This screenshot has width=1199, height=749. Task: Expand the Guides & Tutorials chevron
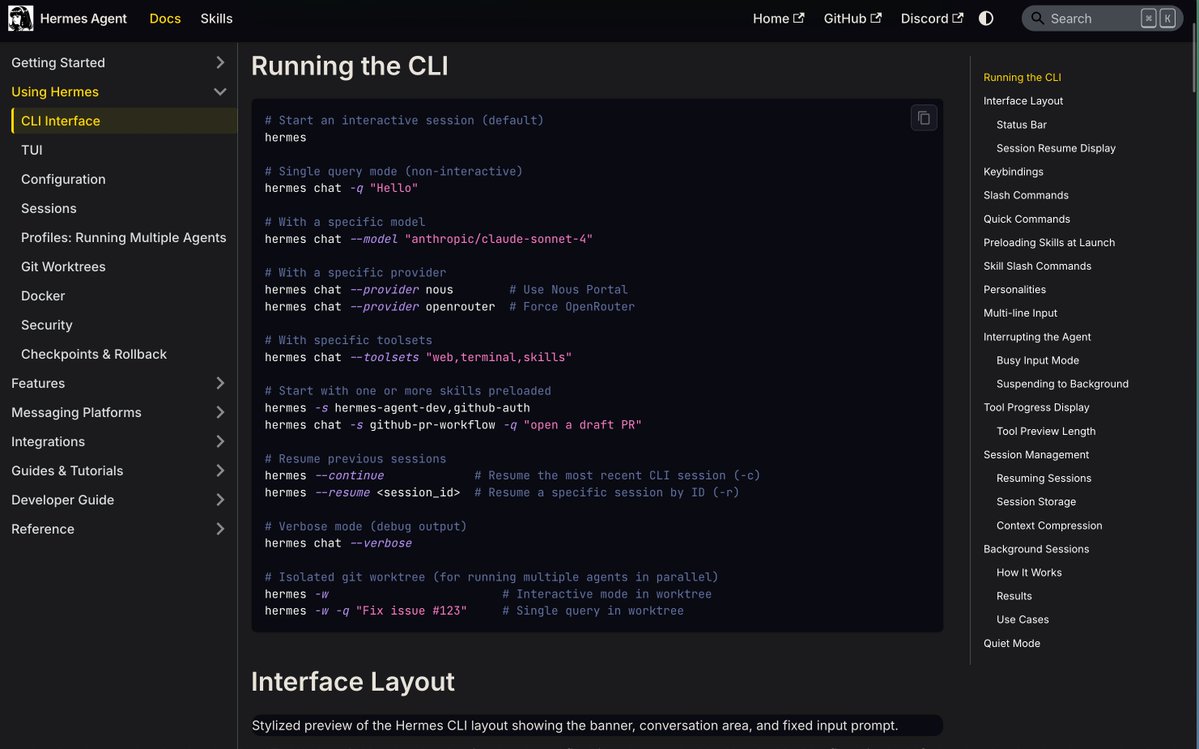(x=220, y=470)
